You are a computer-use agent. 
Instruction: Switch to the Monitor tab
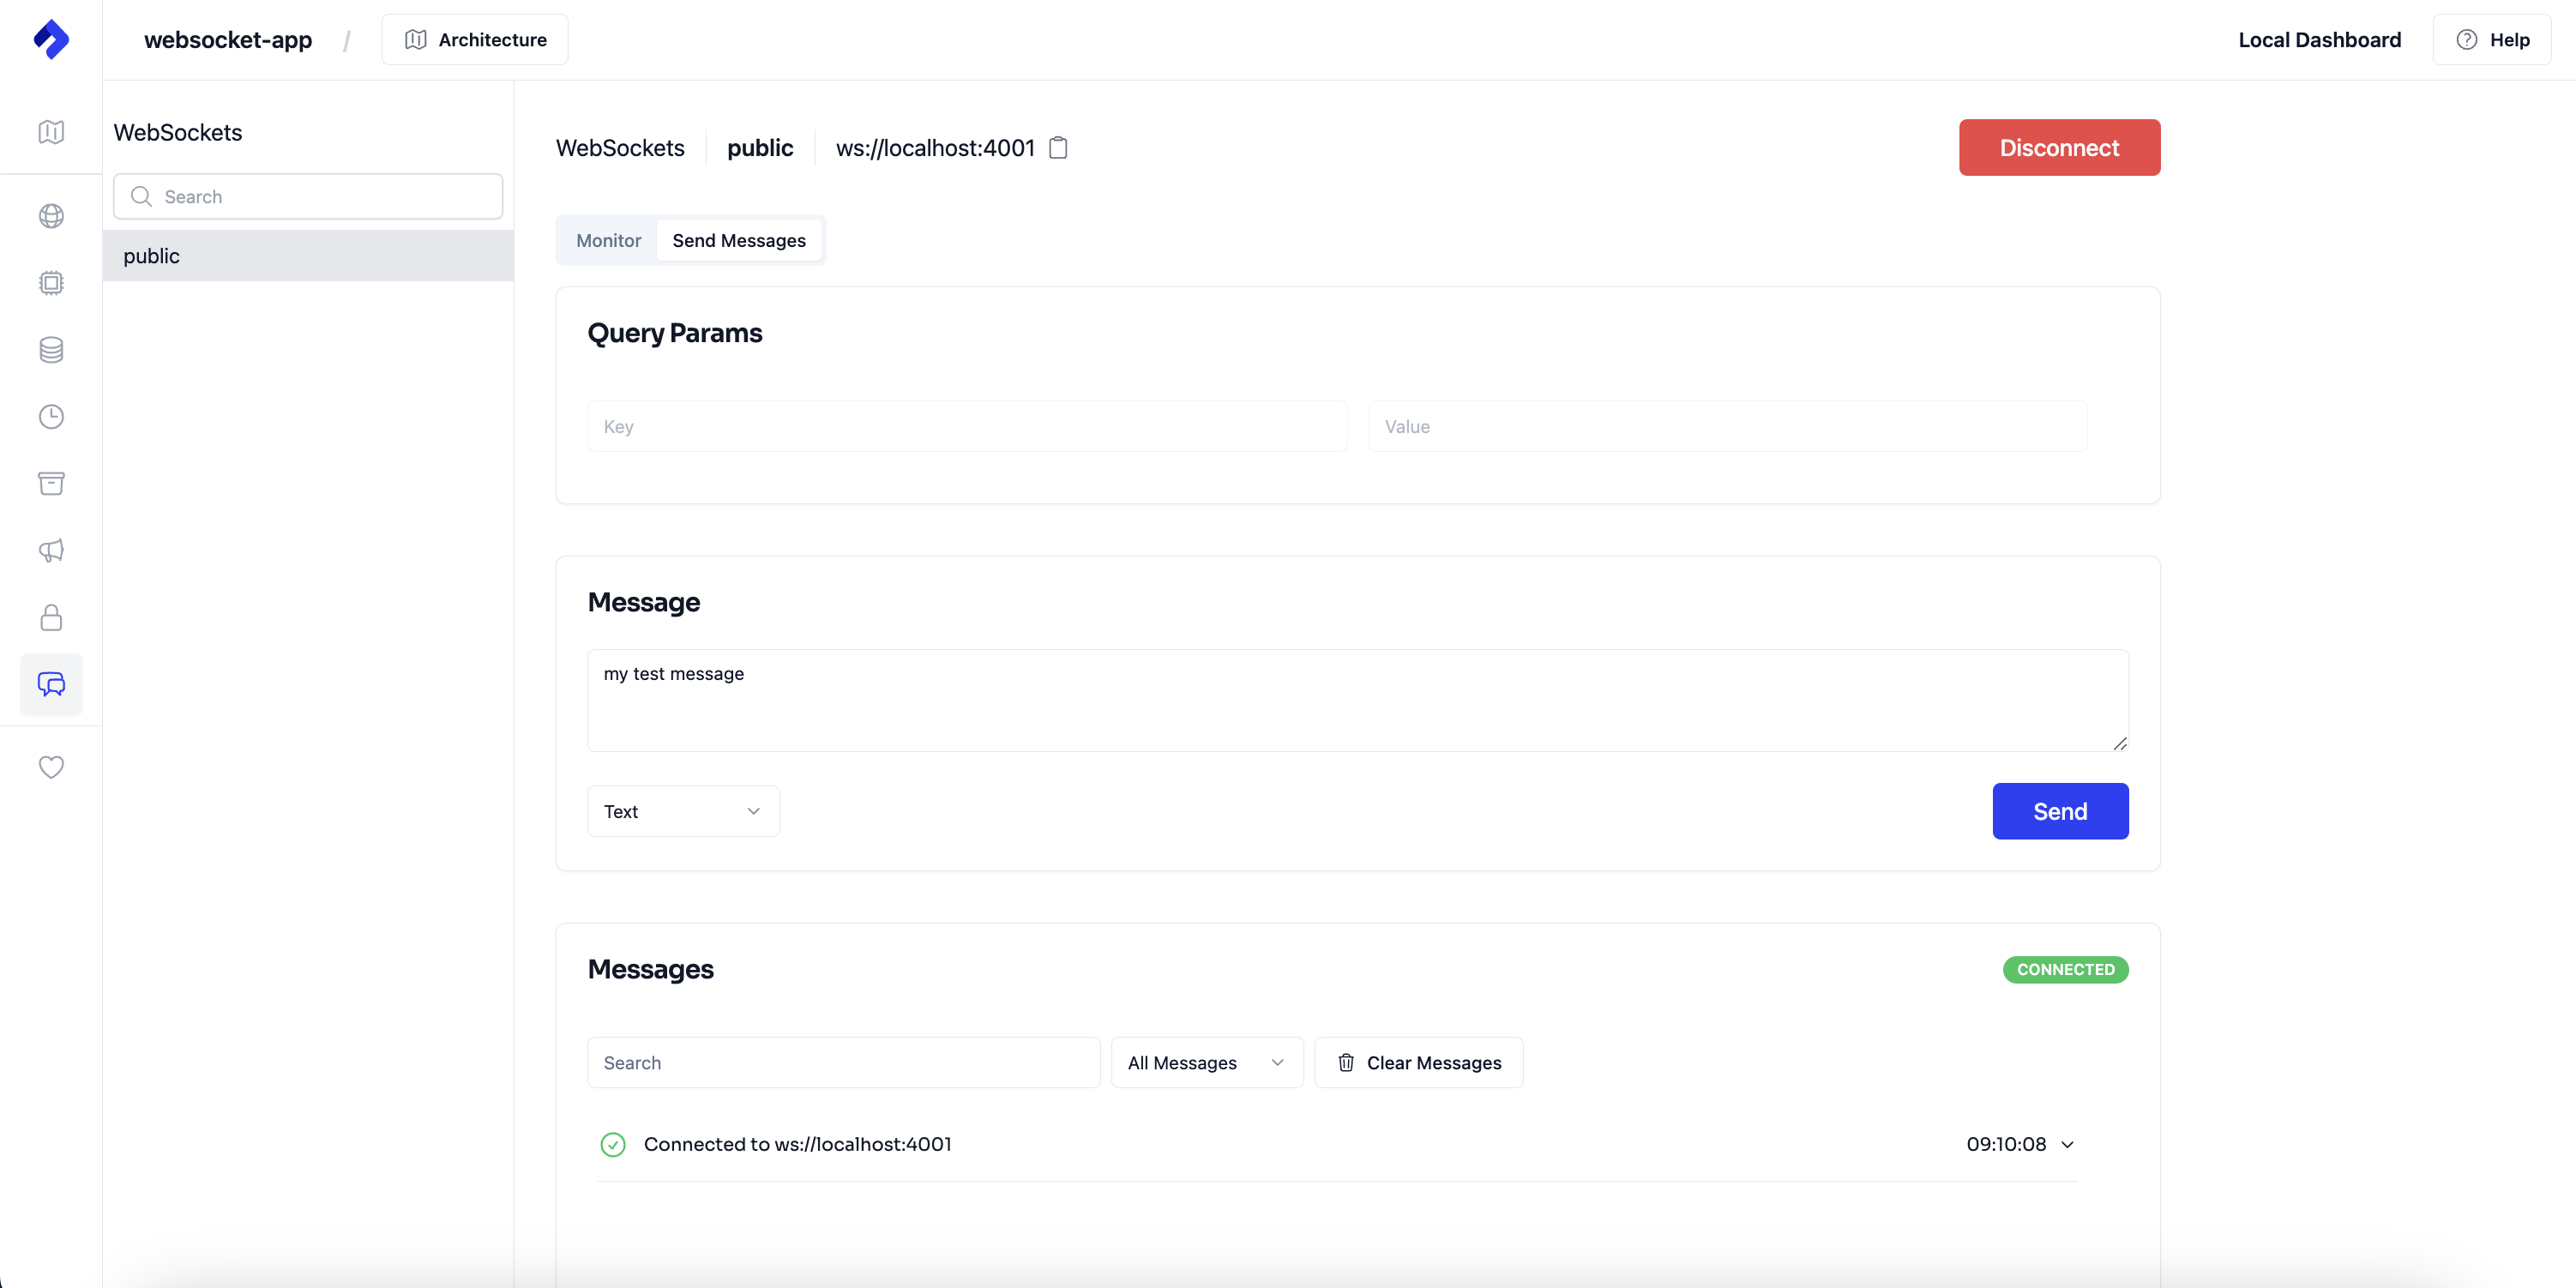[x=608, y=240]
